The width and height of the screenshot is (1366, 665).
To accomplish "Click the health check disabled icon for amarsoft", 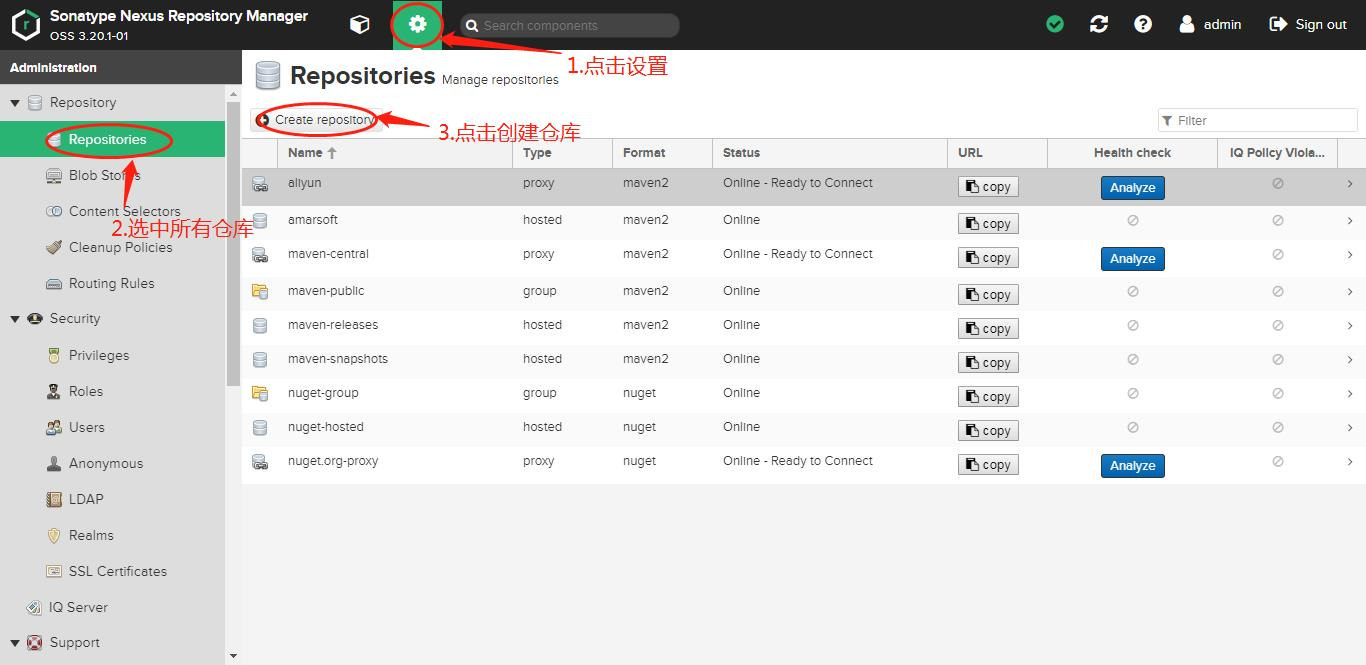I will click(1133, 220).
